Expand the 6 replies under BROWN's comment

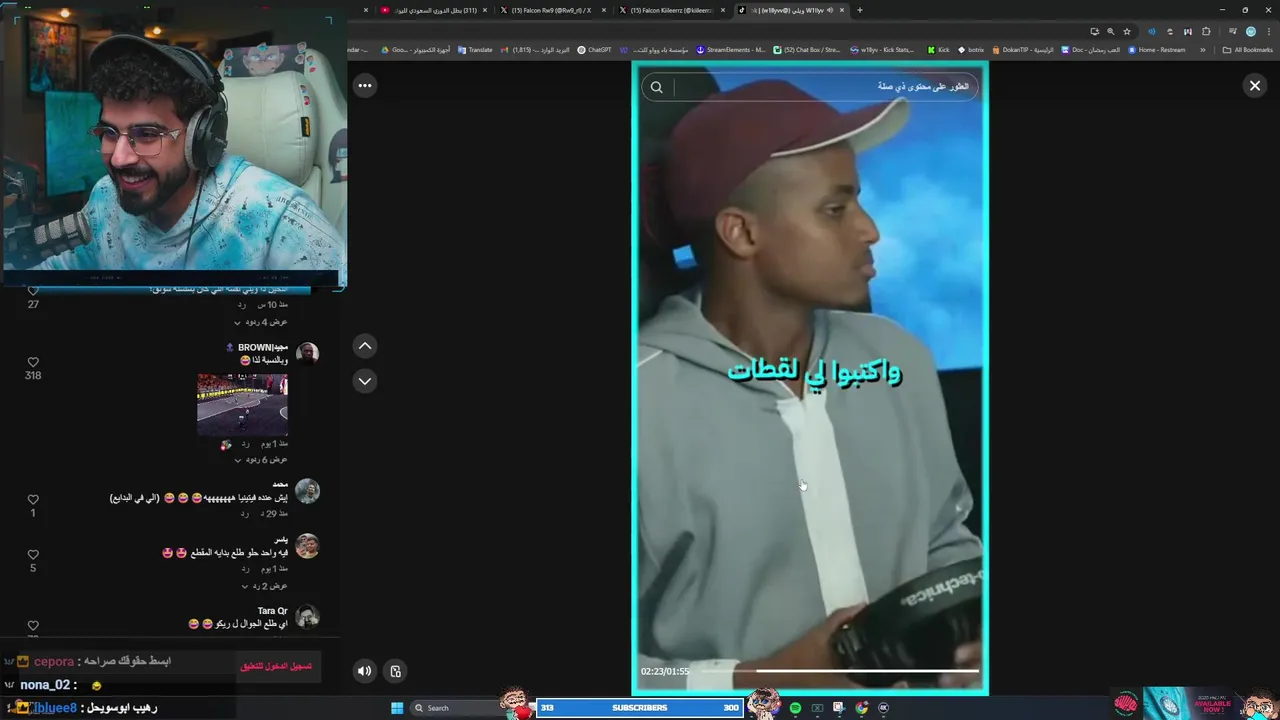click(x=261, y=459)
